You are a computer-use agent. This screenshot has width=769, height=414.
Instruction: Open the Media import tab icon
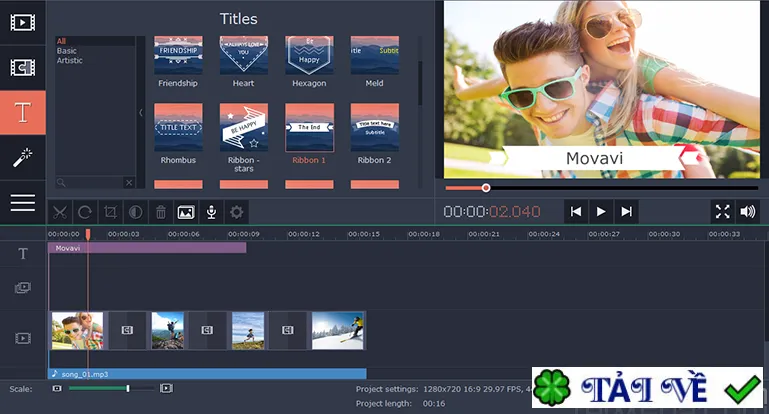23,23
